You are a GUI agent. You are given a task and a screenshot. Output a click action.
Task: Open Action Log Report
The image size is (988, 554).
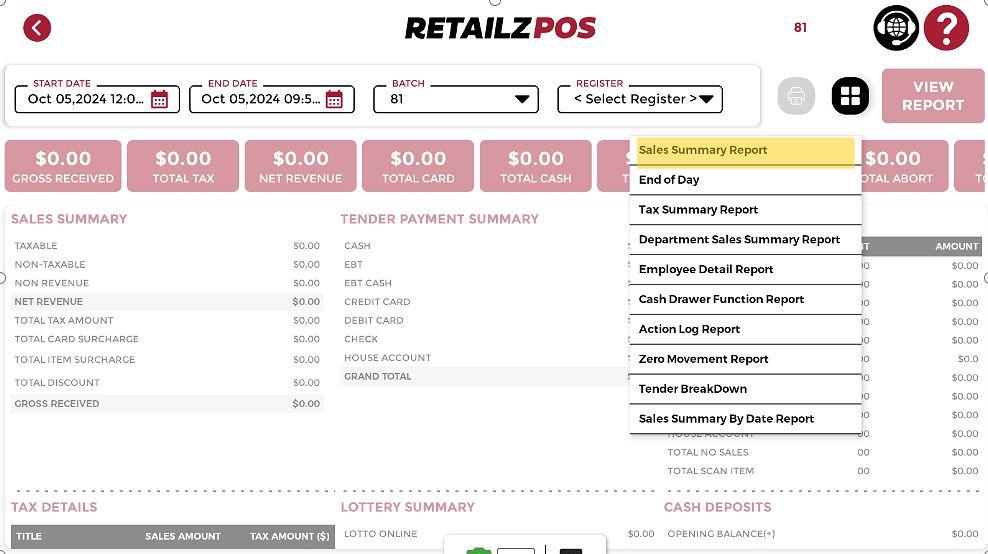tap(745, 329)
